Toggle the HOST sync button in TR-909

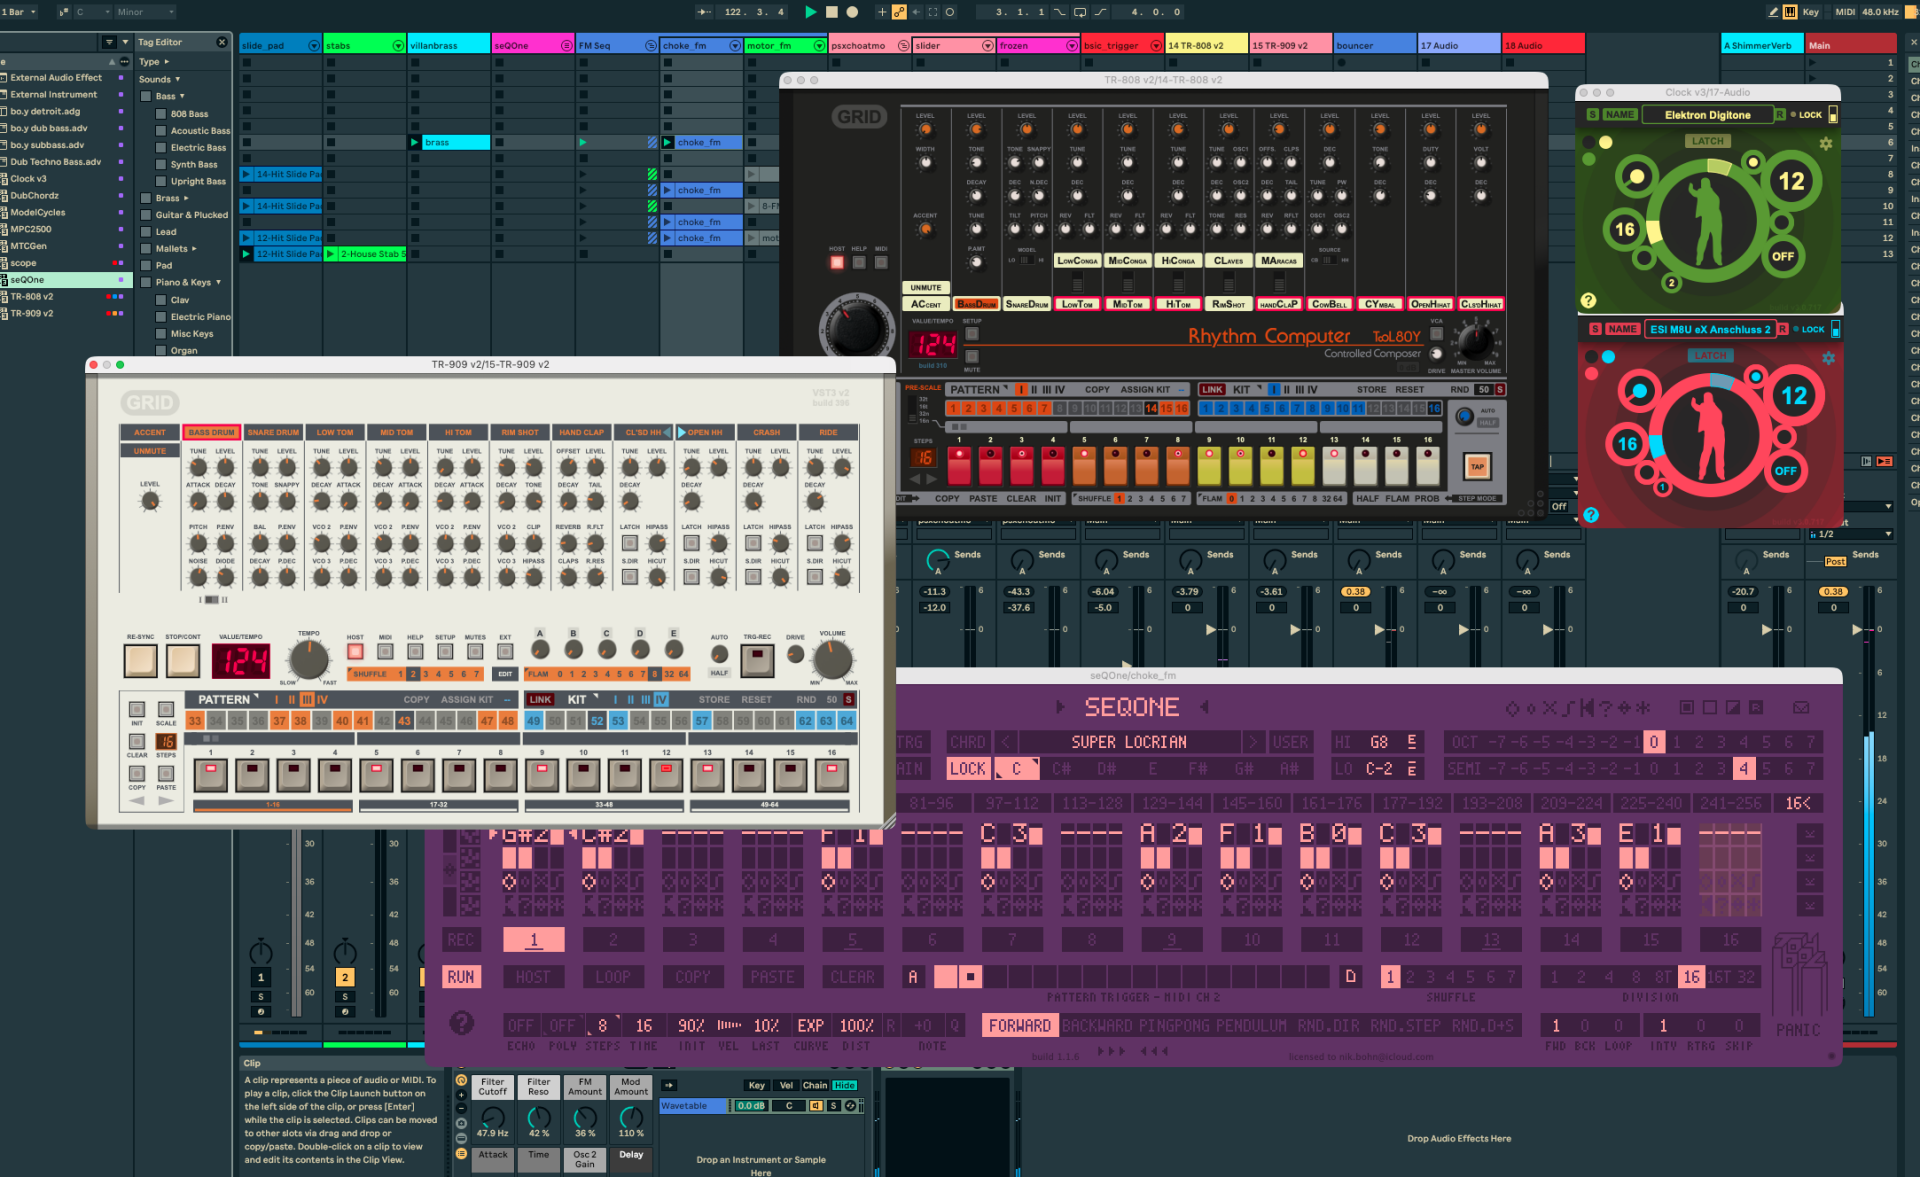pyautogui.click(x=355, y=651)
